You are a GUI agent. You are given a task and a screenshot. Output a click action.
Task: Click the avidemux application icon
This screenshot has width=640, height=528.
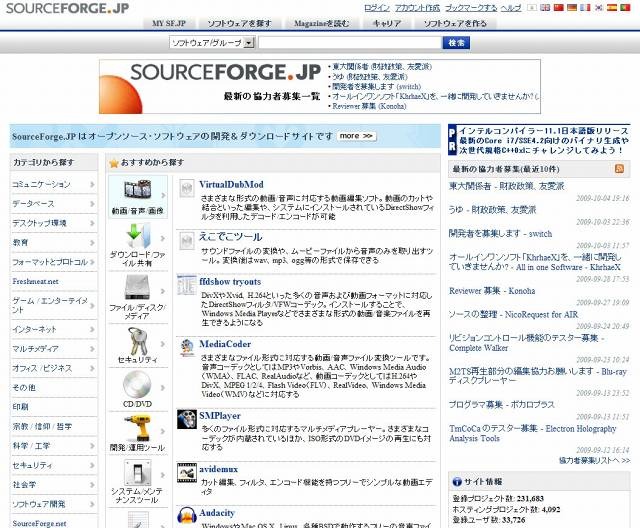click(x=186, y=470)
